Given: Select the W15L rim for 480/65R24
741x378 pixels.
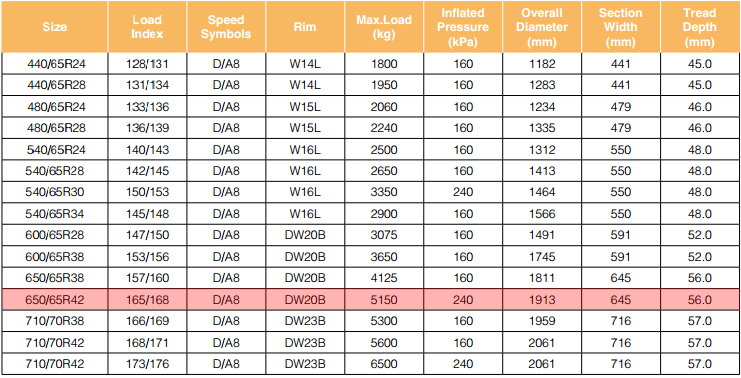Looking at the screenshot, I should coord(305,107).
